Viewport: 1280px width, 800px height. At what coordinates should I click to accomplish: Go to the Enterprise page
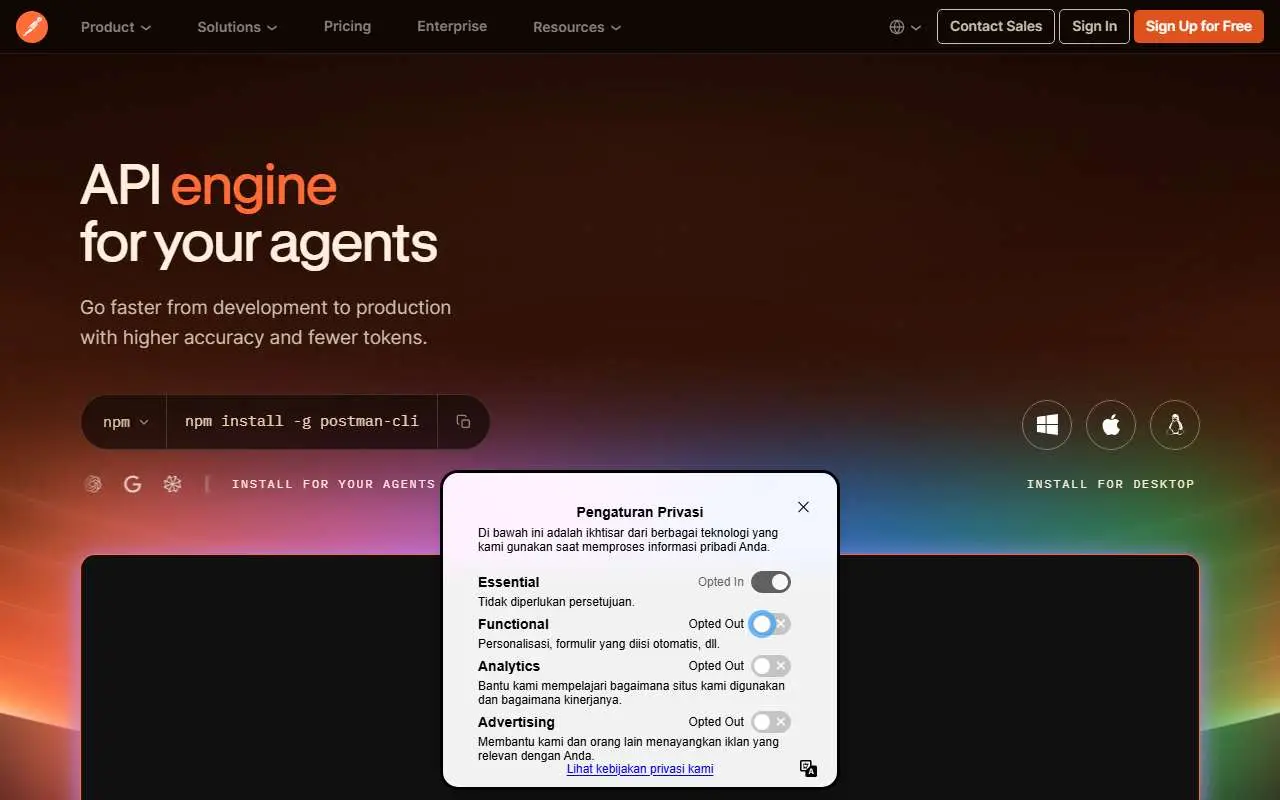click(452, 26)
